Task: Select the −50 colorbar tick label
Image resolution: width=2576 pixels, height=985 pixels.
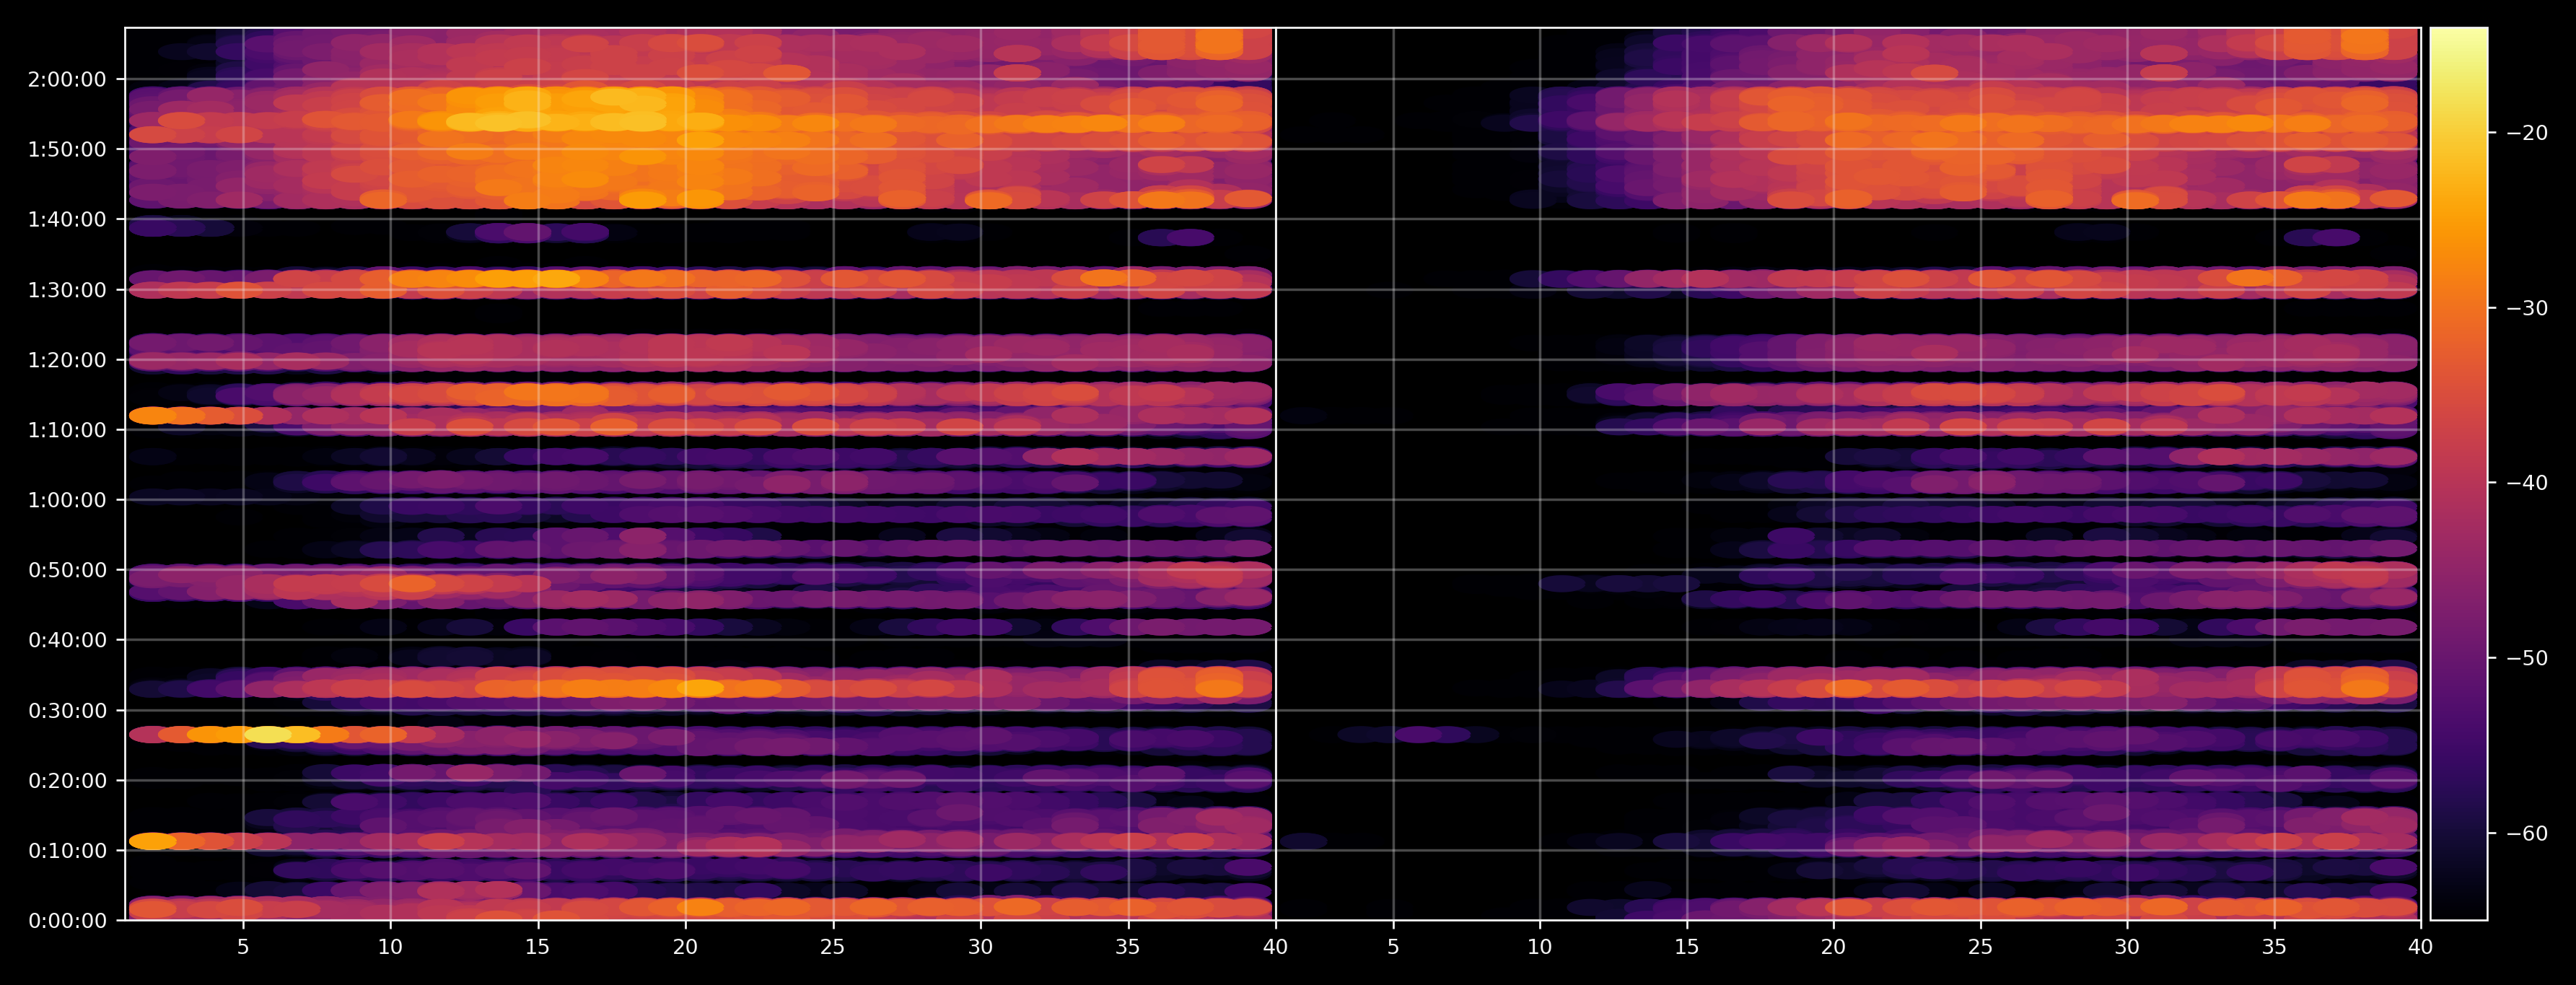Action: tap(2527, 658)
